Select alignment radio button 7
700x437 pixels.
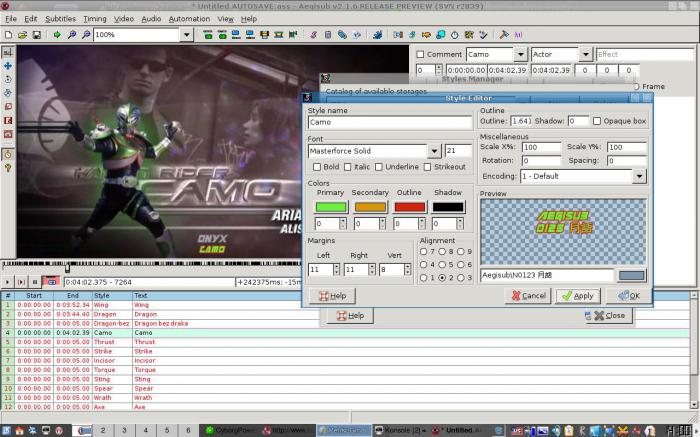(423, 251)
